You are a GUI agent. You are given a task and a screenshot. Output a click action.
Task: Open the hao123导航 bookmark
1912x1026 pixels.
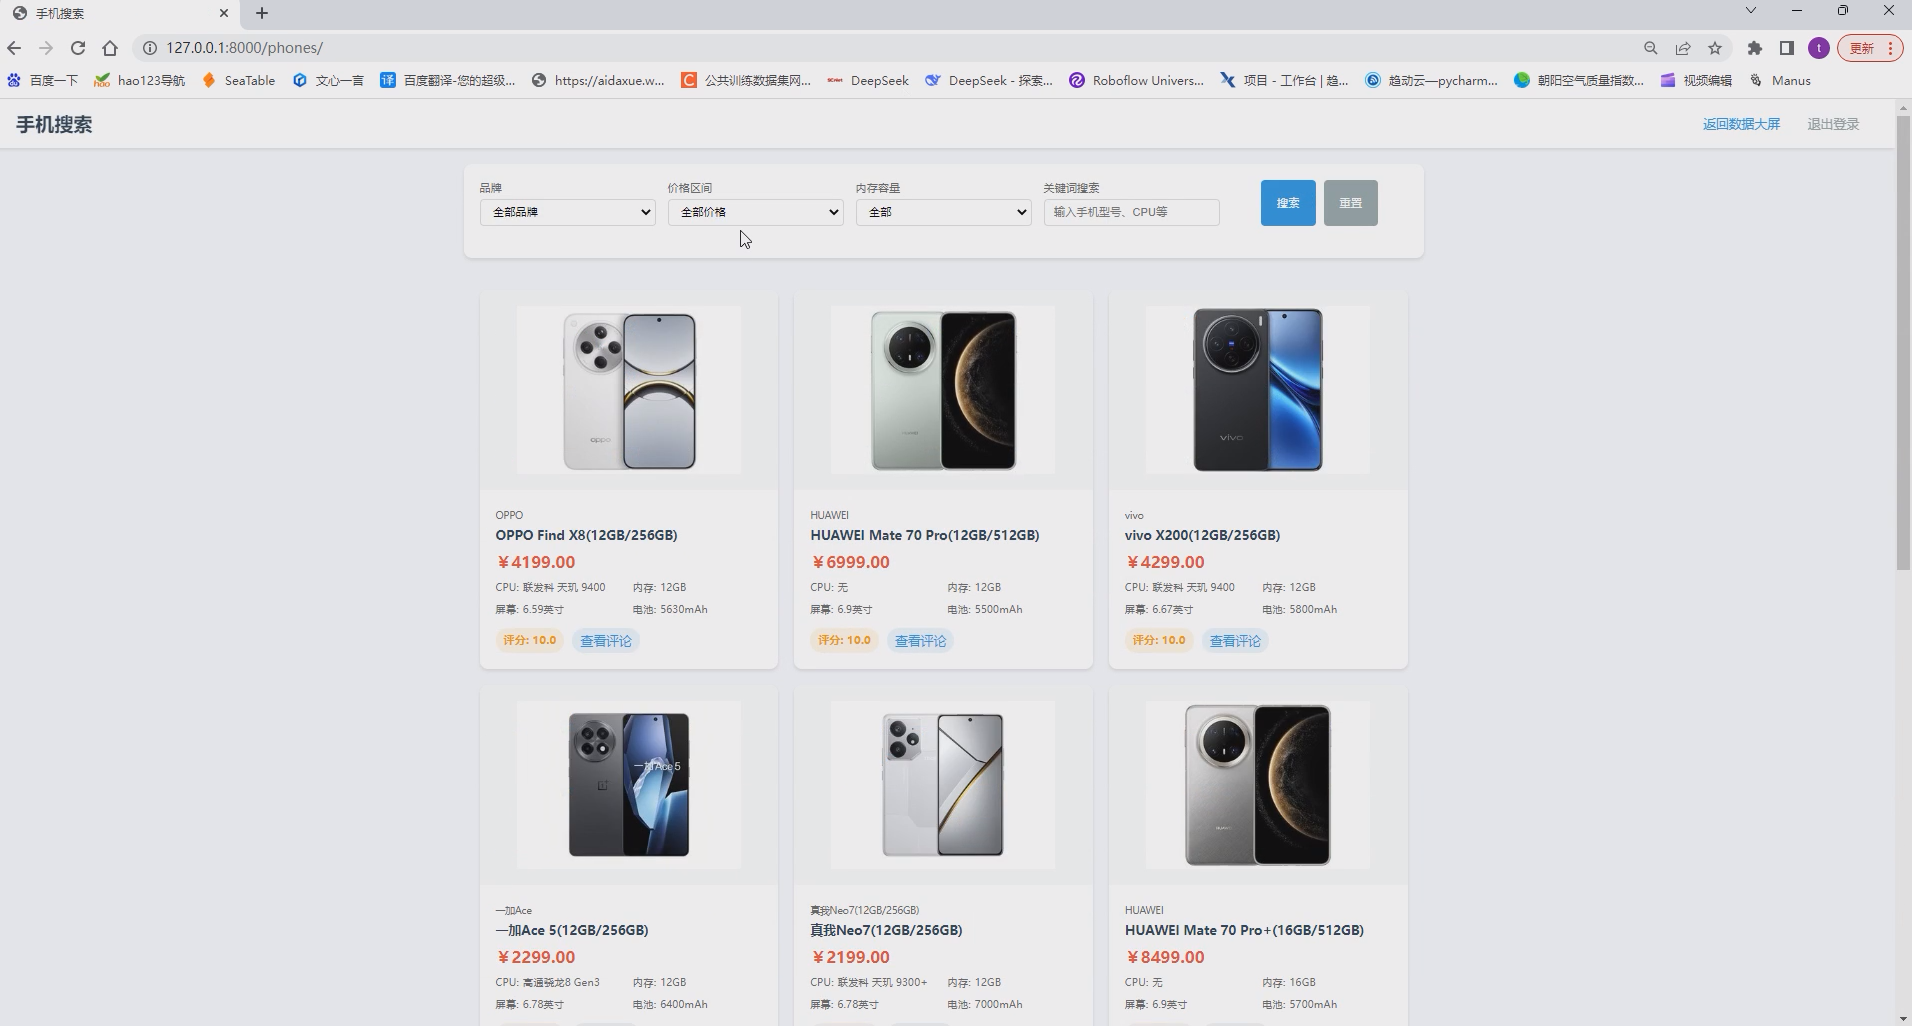click(140, 80)
